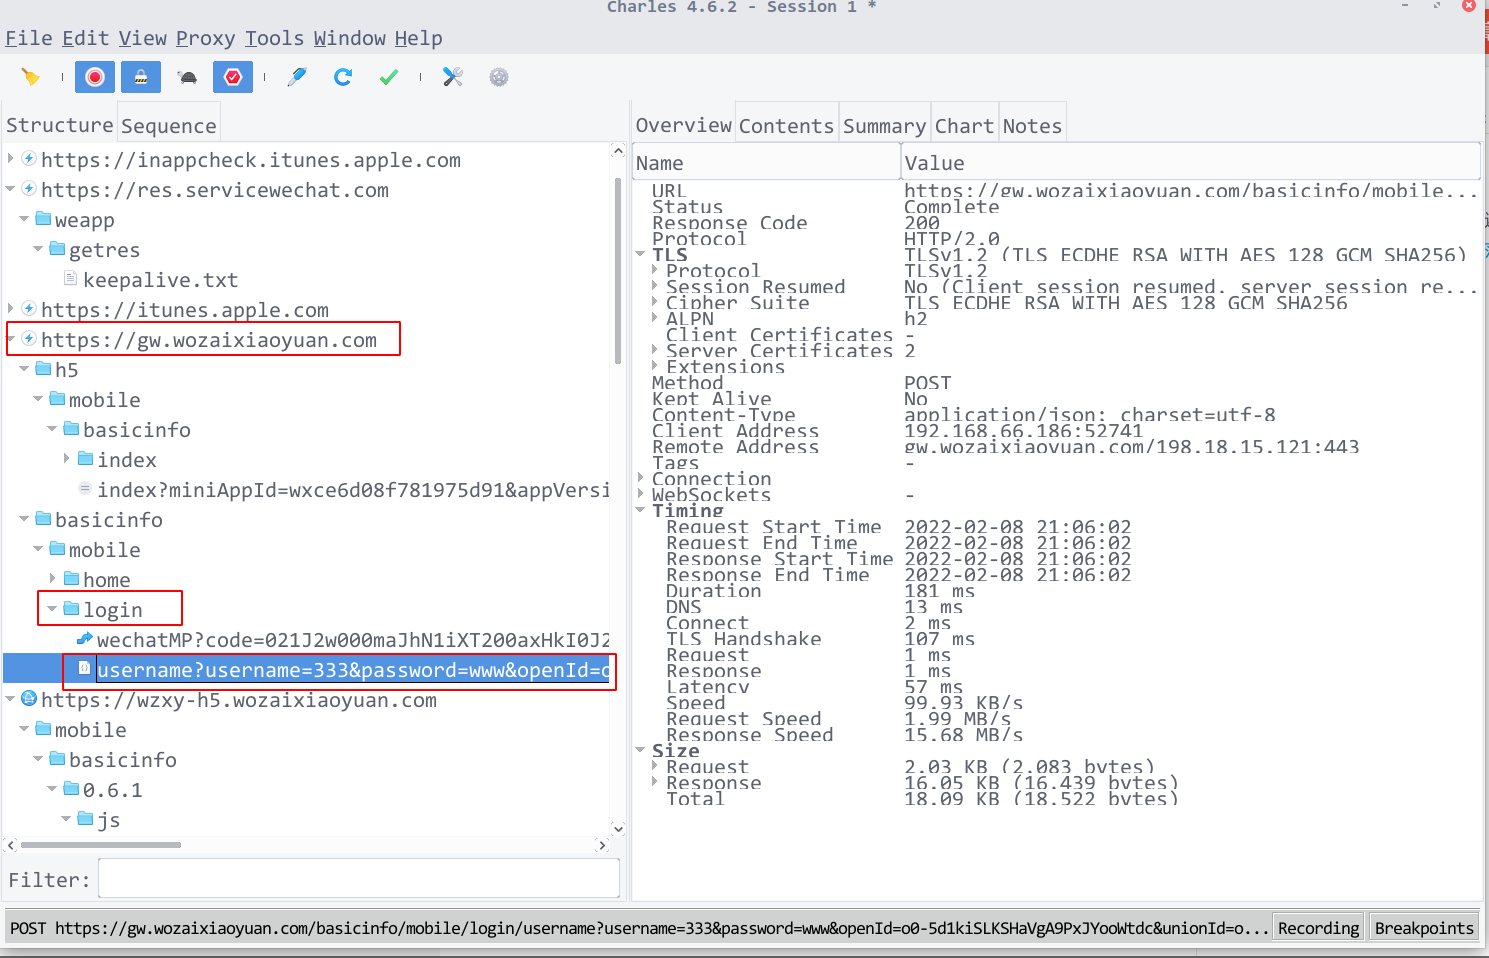1489x958 pixels.
Task: Clear the session with the broom icon
Action: coord(31,77)
